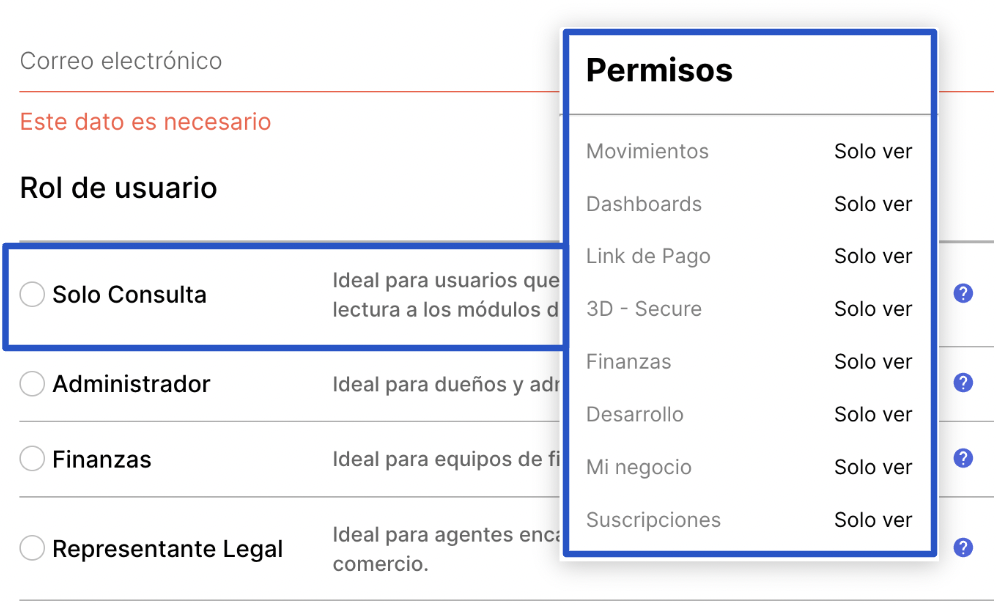Click Finanzas in the Permisos panel
This screenshot has height=606, width=996.
coord(748,362)
